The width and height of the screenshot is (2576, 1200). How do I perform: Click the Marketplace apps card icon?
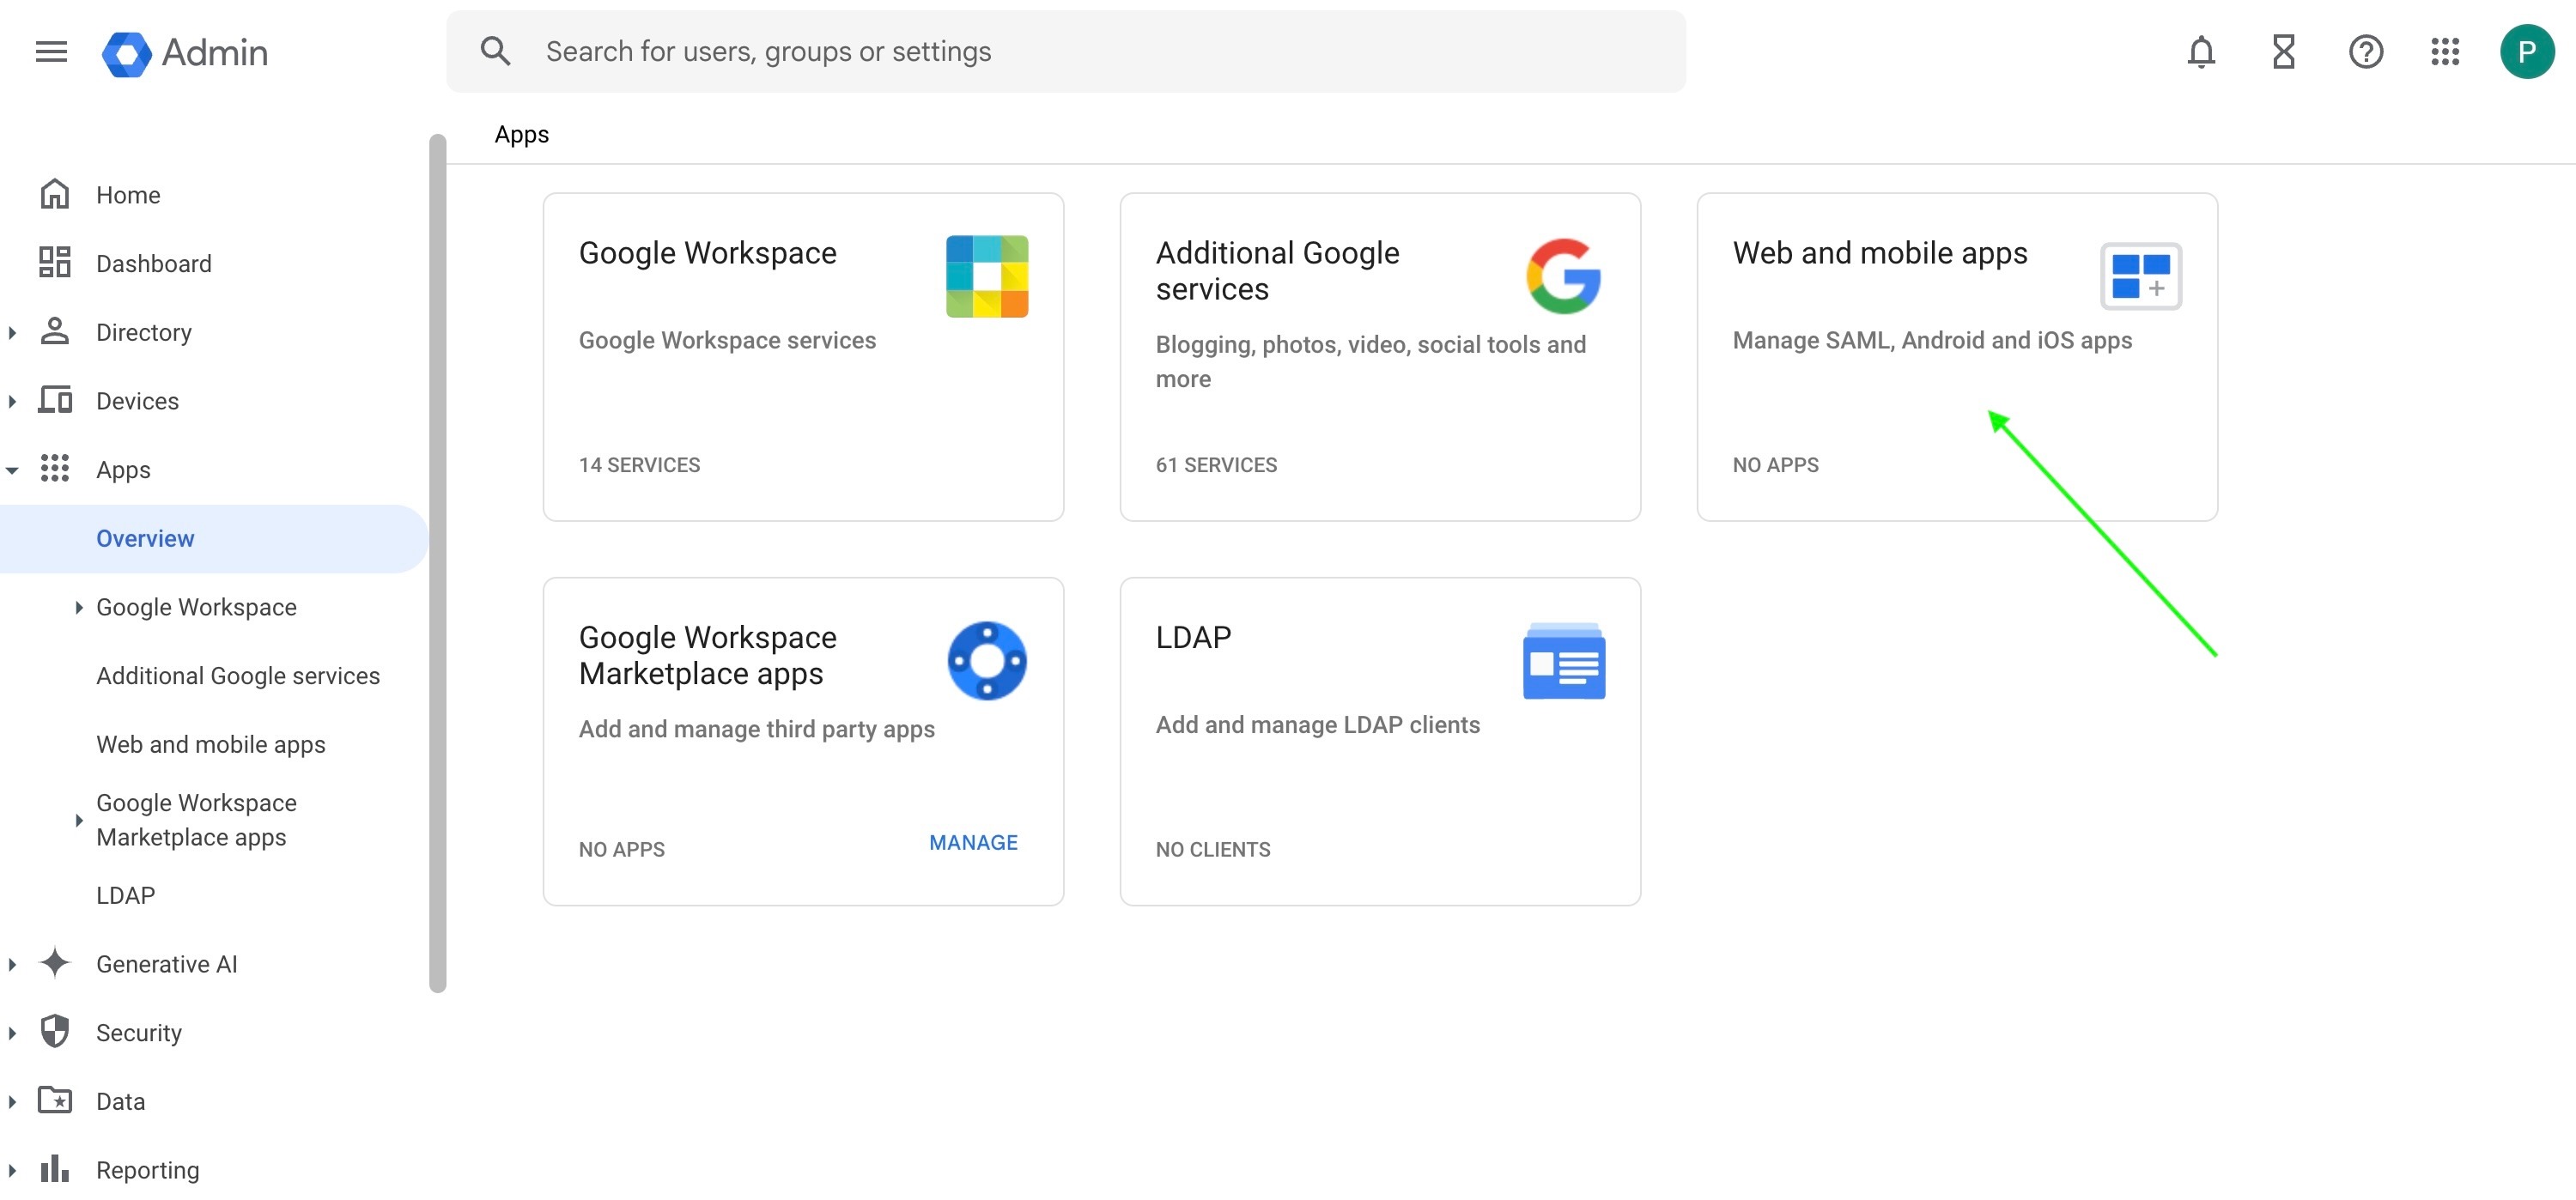[986, 661]
